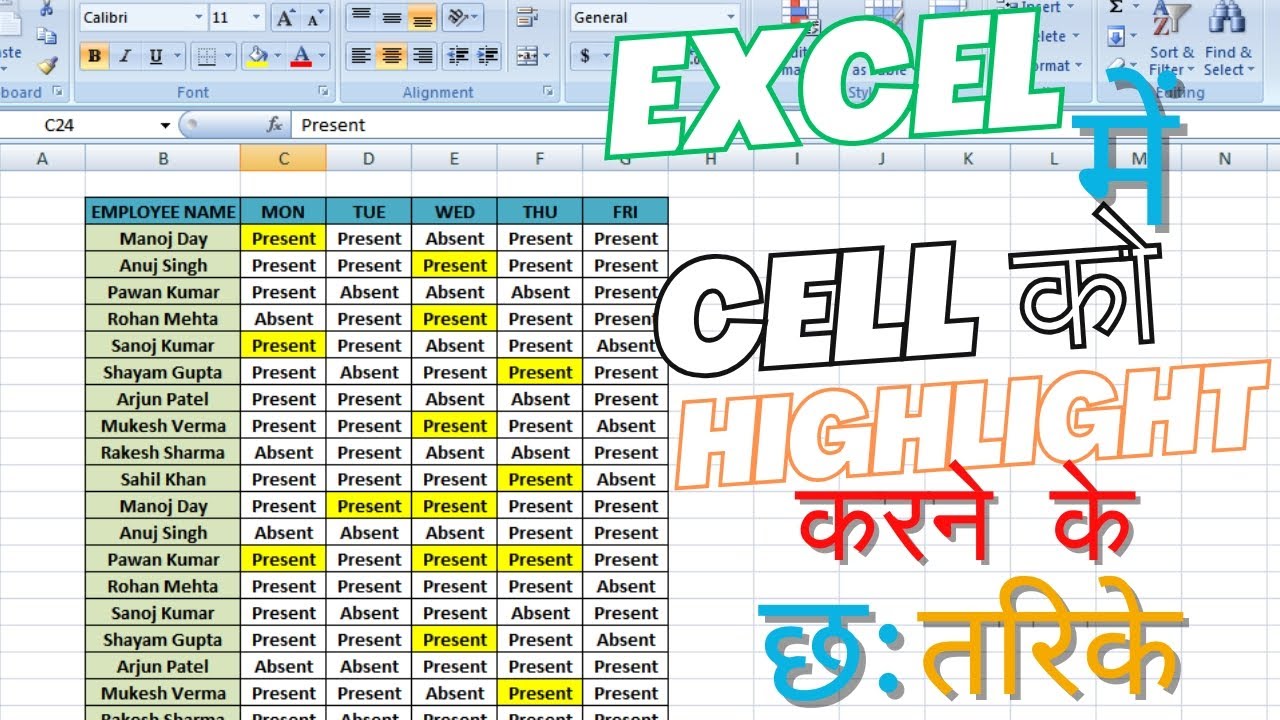Viewport: 1280px width, 720px height.
Task: Toggle Underline formatting
Action: pos(155,56)
